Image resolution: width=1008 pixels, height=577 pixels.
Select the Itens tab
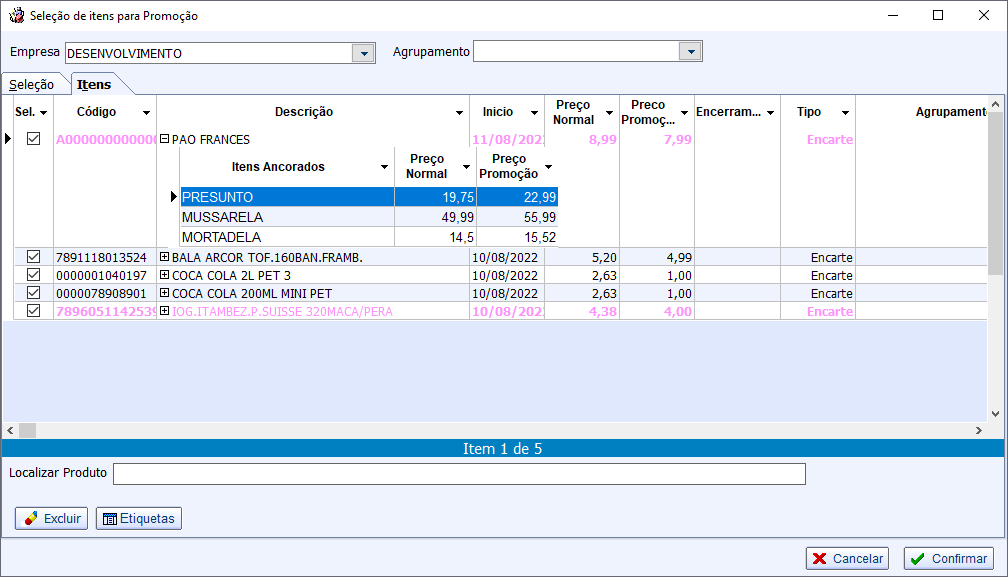tap(94, 85)
